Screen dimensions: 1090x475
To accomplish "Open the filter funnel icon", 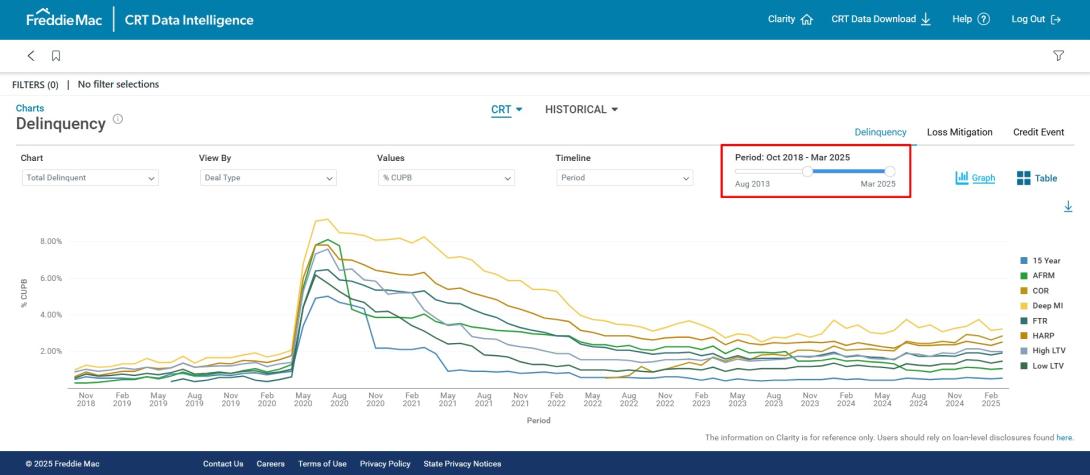I will click(x=1058, y=56).
